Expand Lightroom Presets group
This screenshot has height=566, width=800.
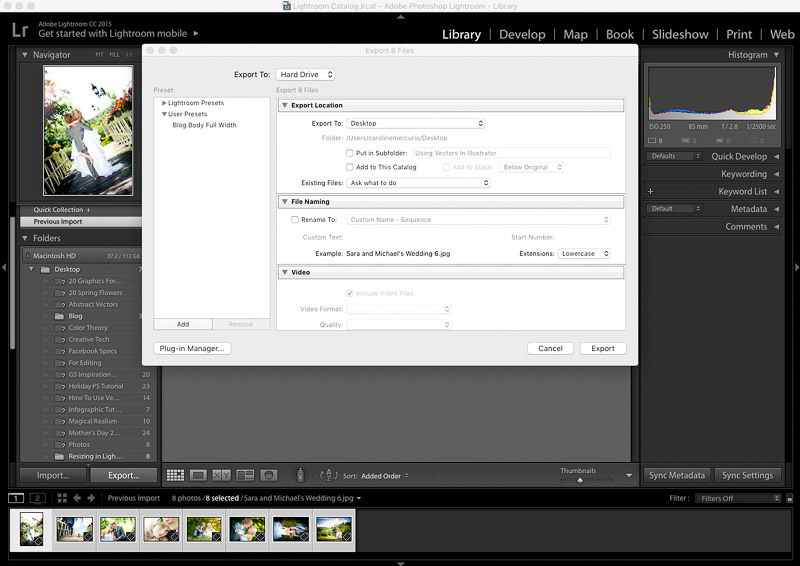click(x=164, y=103)
